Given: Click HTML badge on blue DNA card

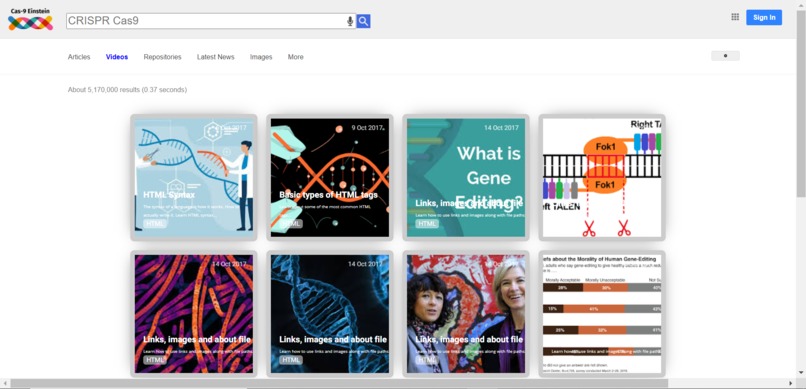Looking at the screenshot, I should pyautogui.click(x=291, y=360).
